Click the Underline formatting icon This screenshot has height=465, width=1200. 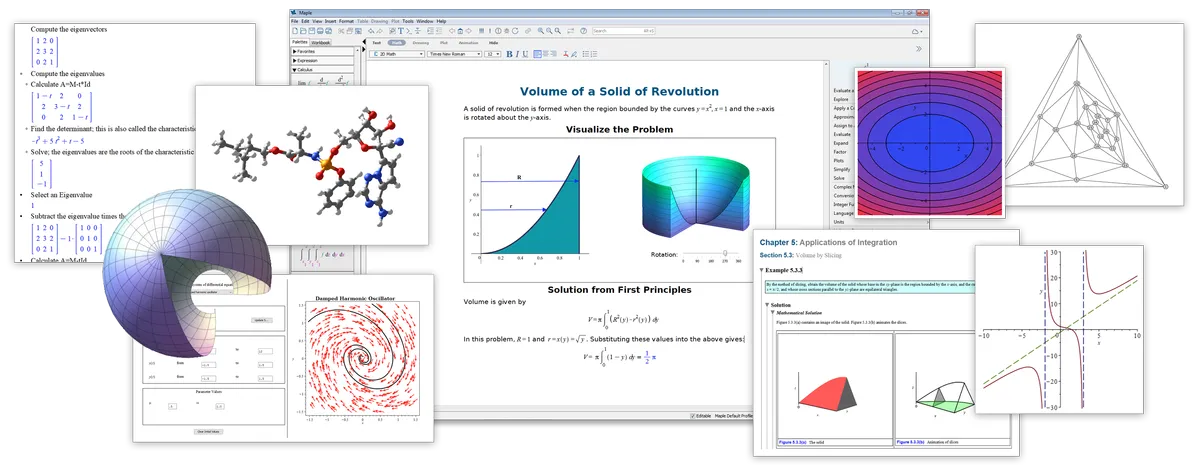tap(525, 54)
